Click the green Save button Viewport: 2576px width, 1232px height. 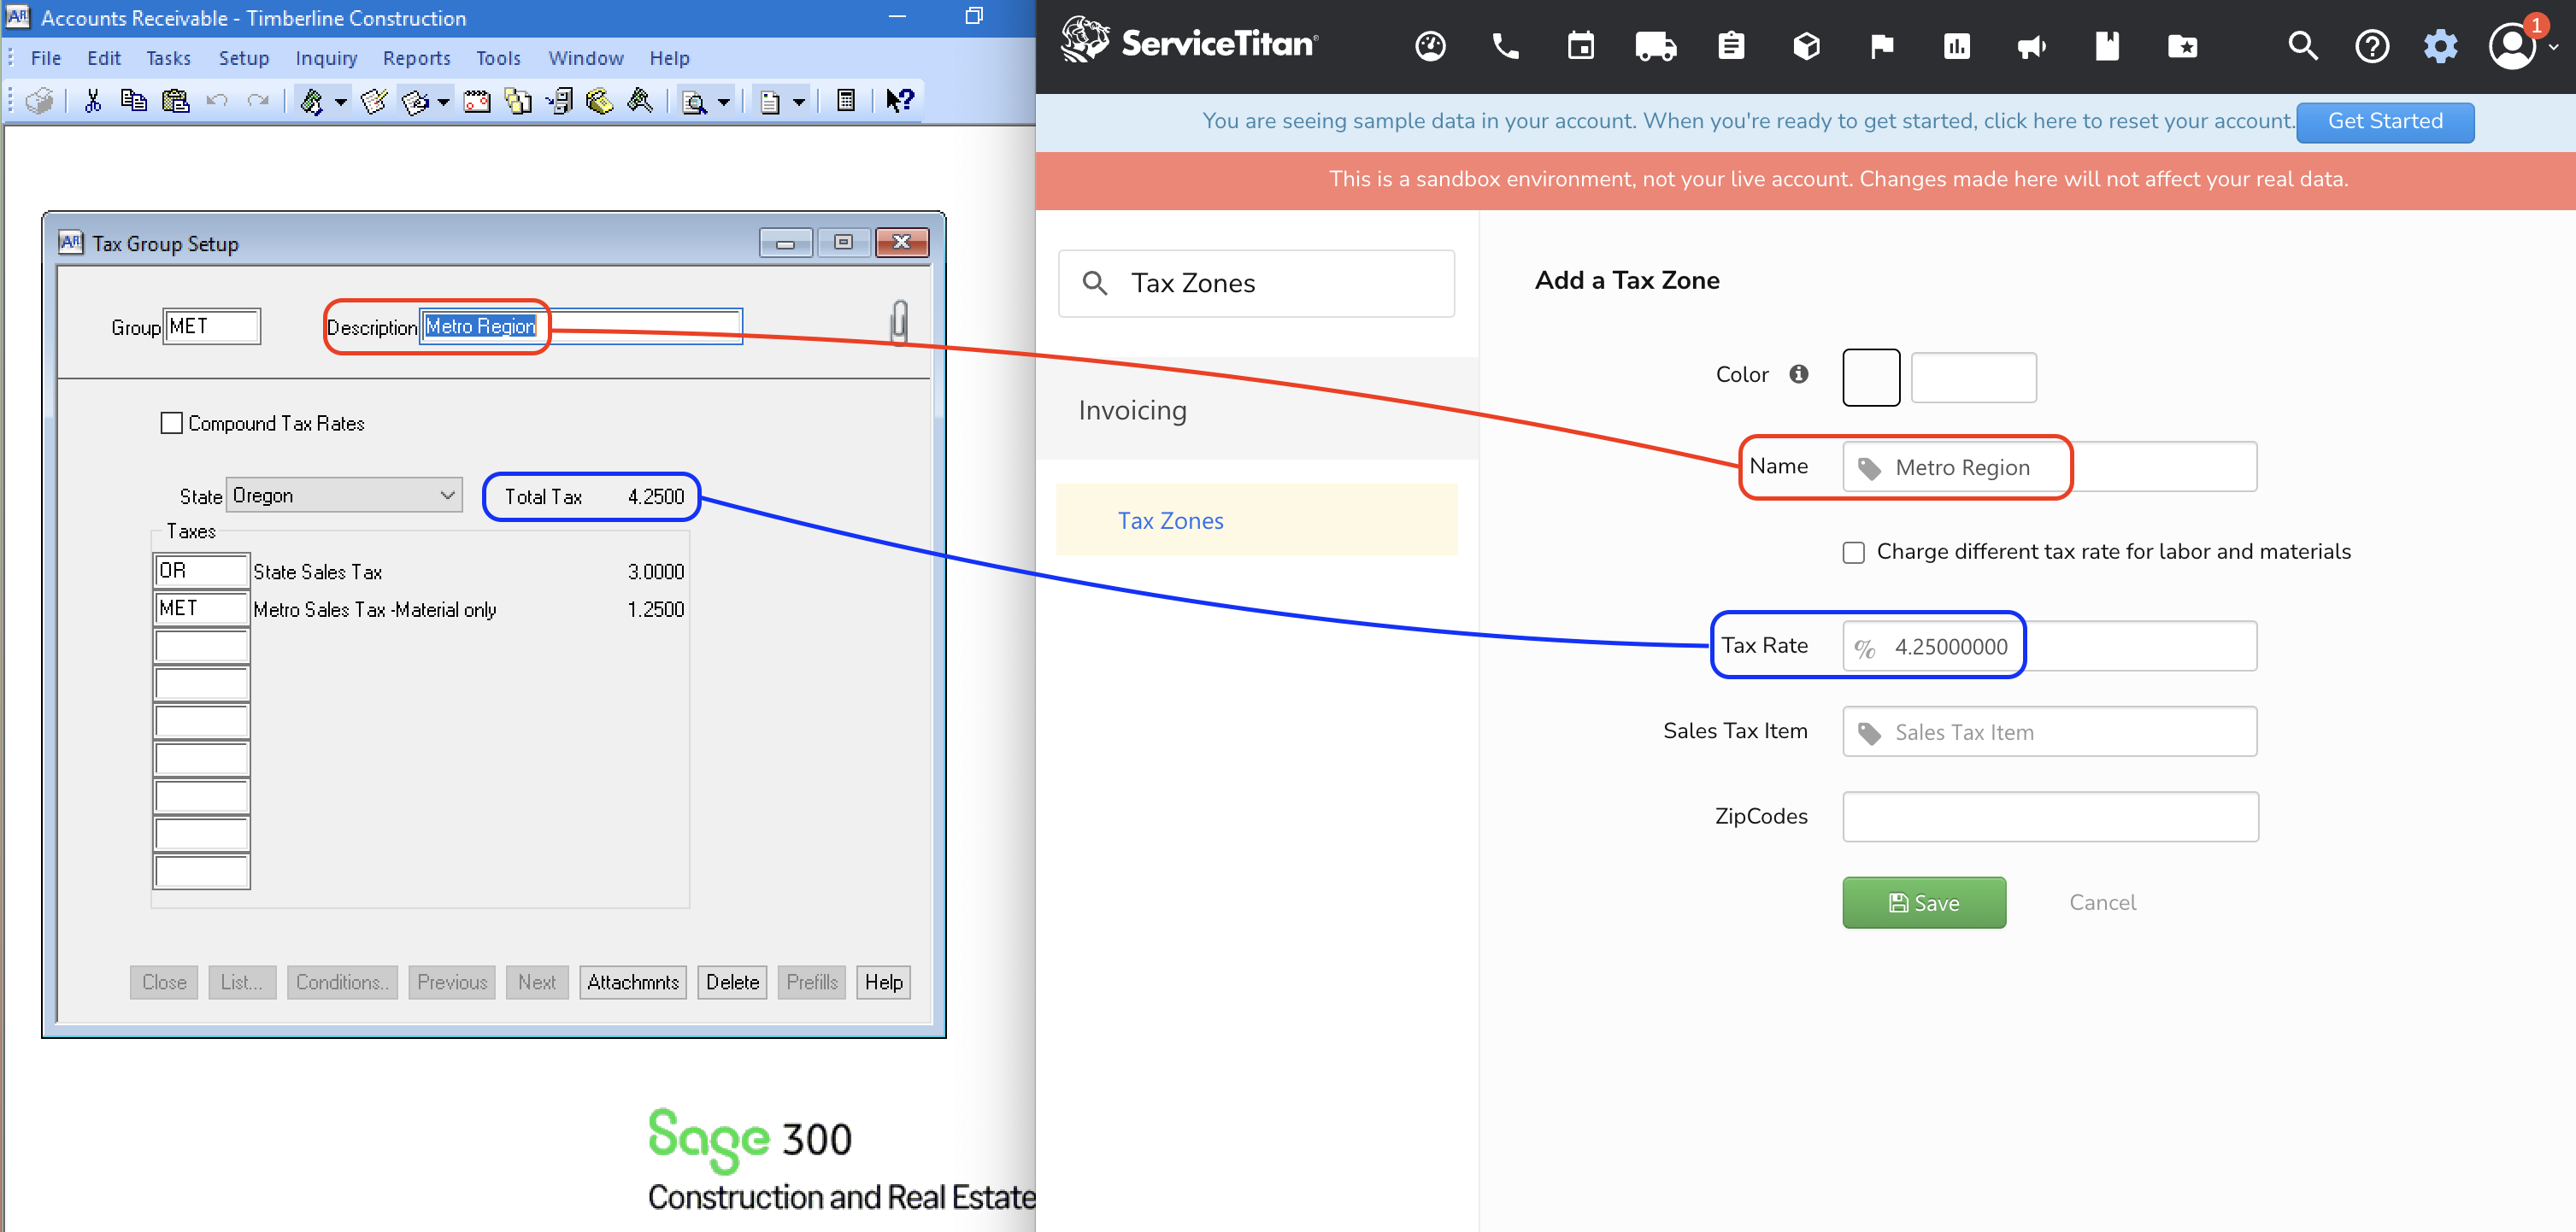coord(1923,902)
